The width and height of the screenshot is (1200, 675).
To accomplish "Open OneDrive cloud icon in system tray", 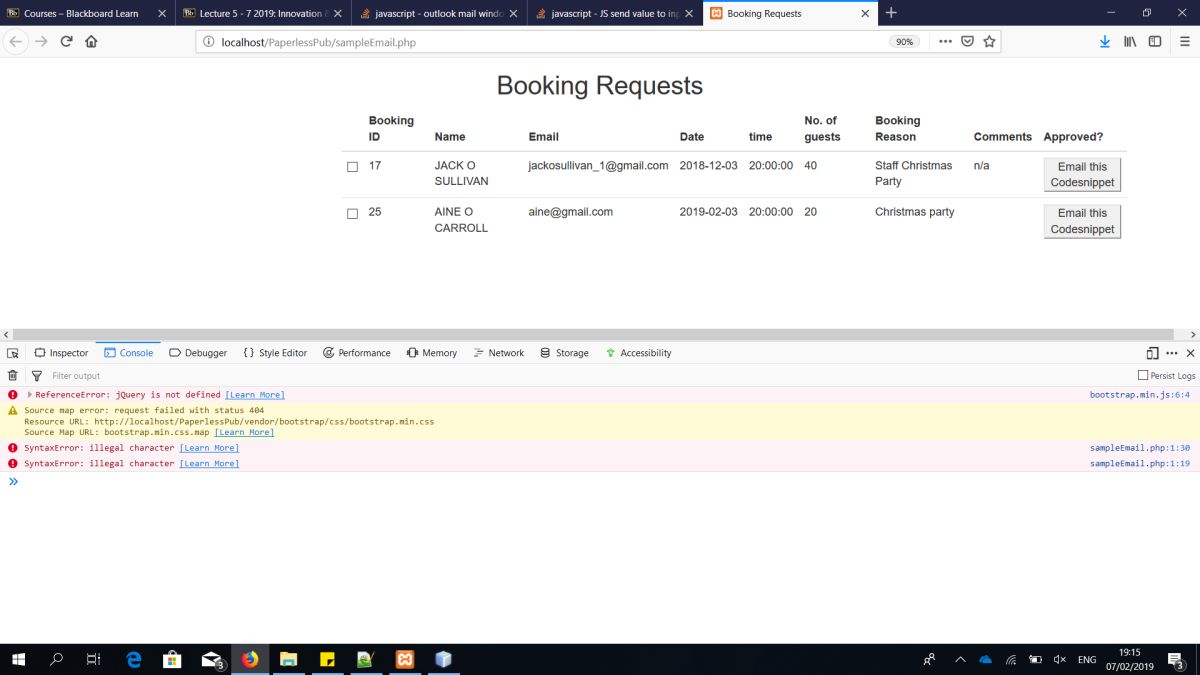I will click(x=985, y=660).
